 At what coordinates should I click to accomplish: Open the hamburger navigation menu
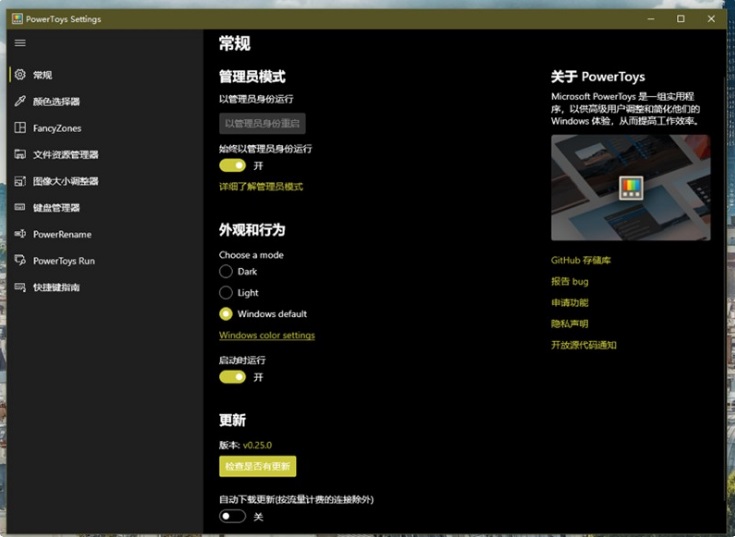tap(20, 43)
